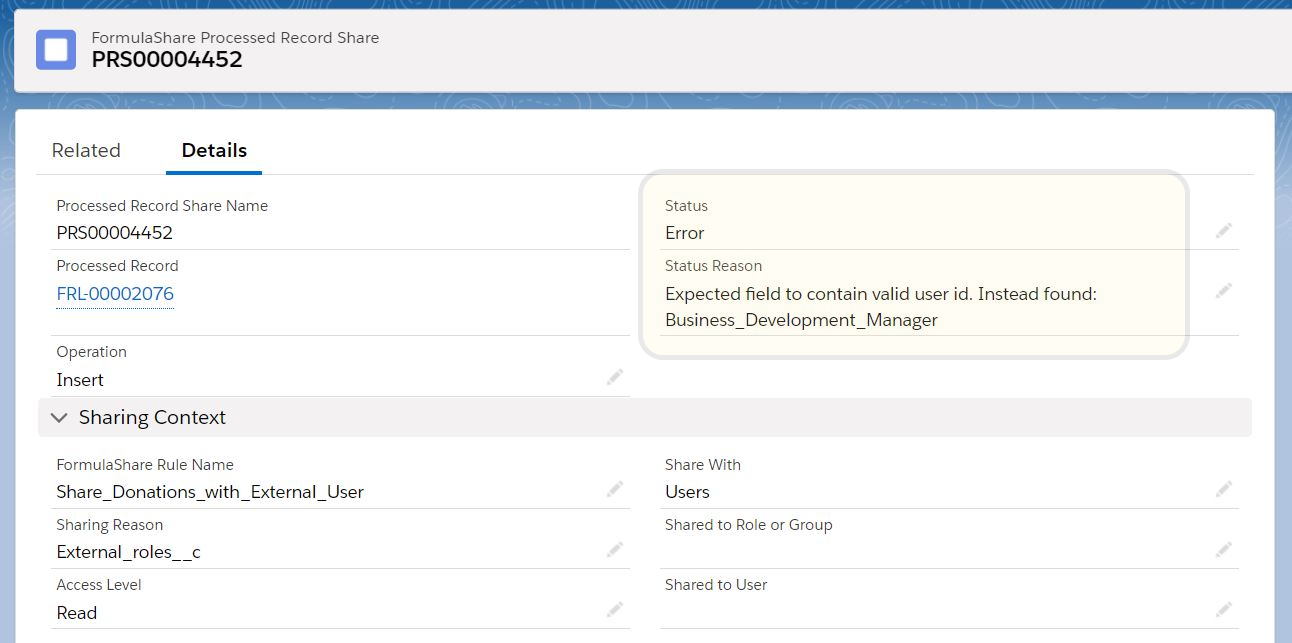Collapse the Sharing Context section chevron
1292x643 pixels.
click(x=59, y=418)
